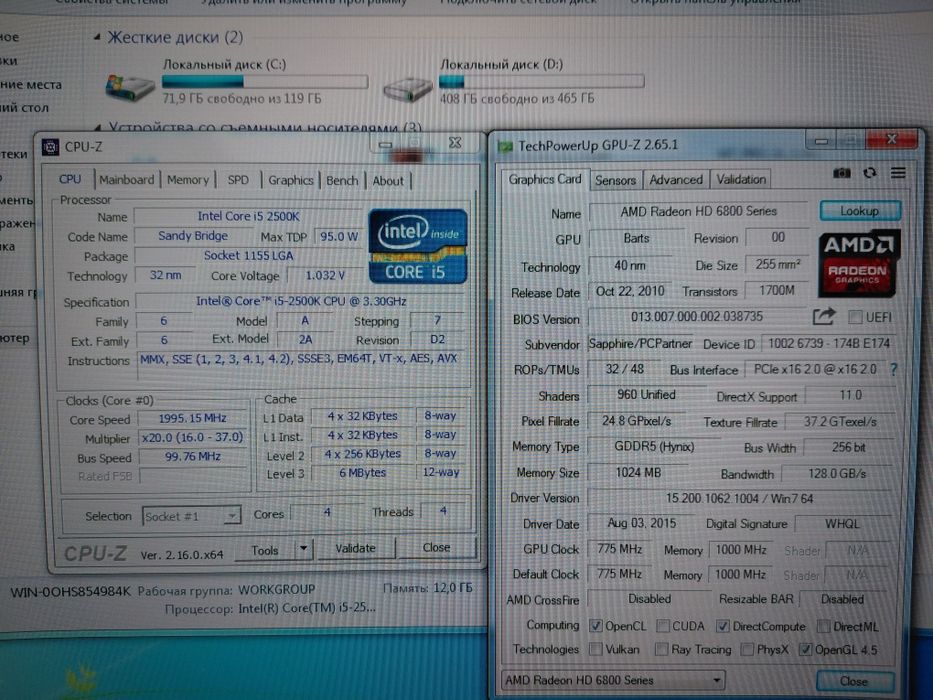The height and width of the screenshot is (700, 933).
Task: Click the CPU-Z title bar icon
Action: (x=50, y=146)
